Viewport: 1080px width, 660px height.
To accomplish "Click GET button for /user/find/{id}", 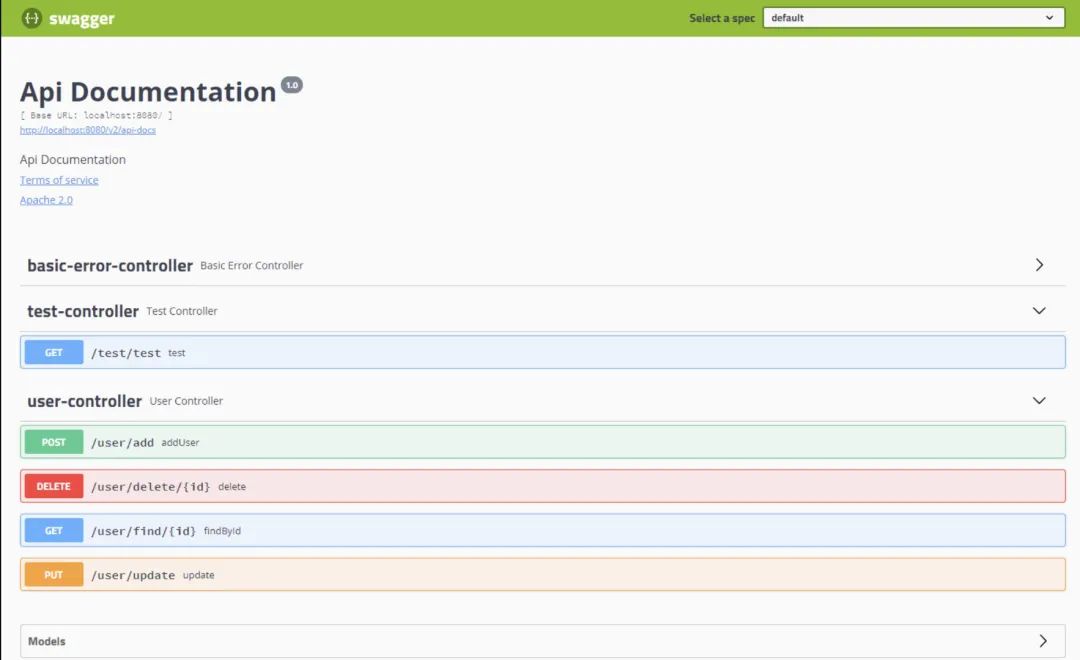I will click(54, 530).
